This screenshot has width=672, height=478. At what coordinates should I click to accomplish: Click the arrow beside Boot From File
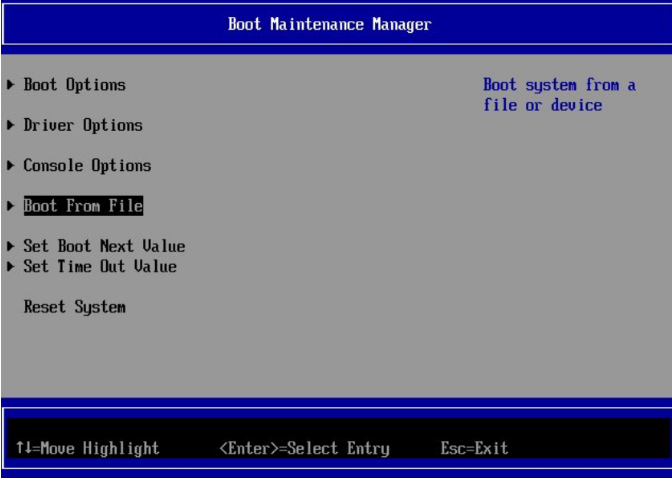(x=11, y=206)
